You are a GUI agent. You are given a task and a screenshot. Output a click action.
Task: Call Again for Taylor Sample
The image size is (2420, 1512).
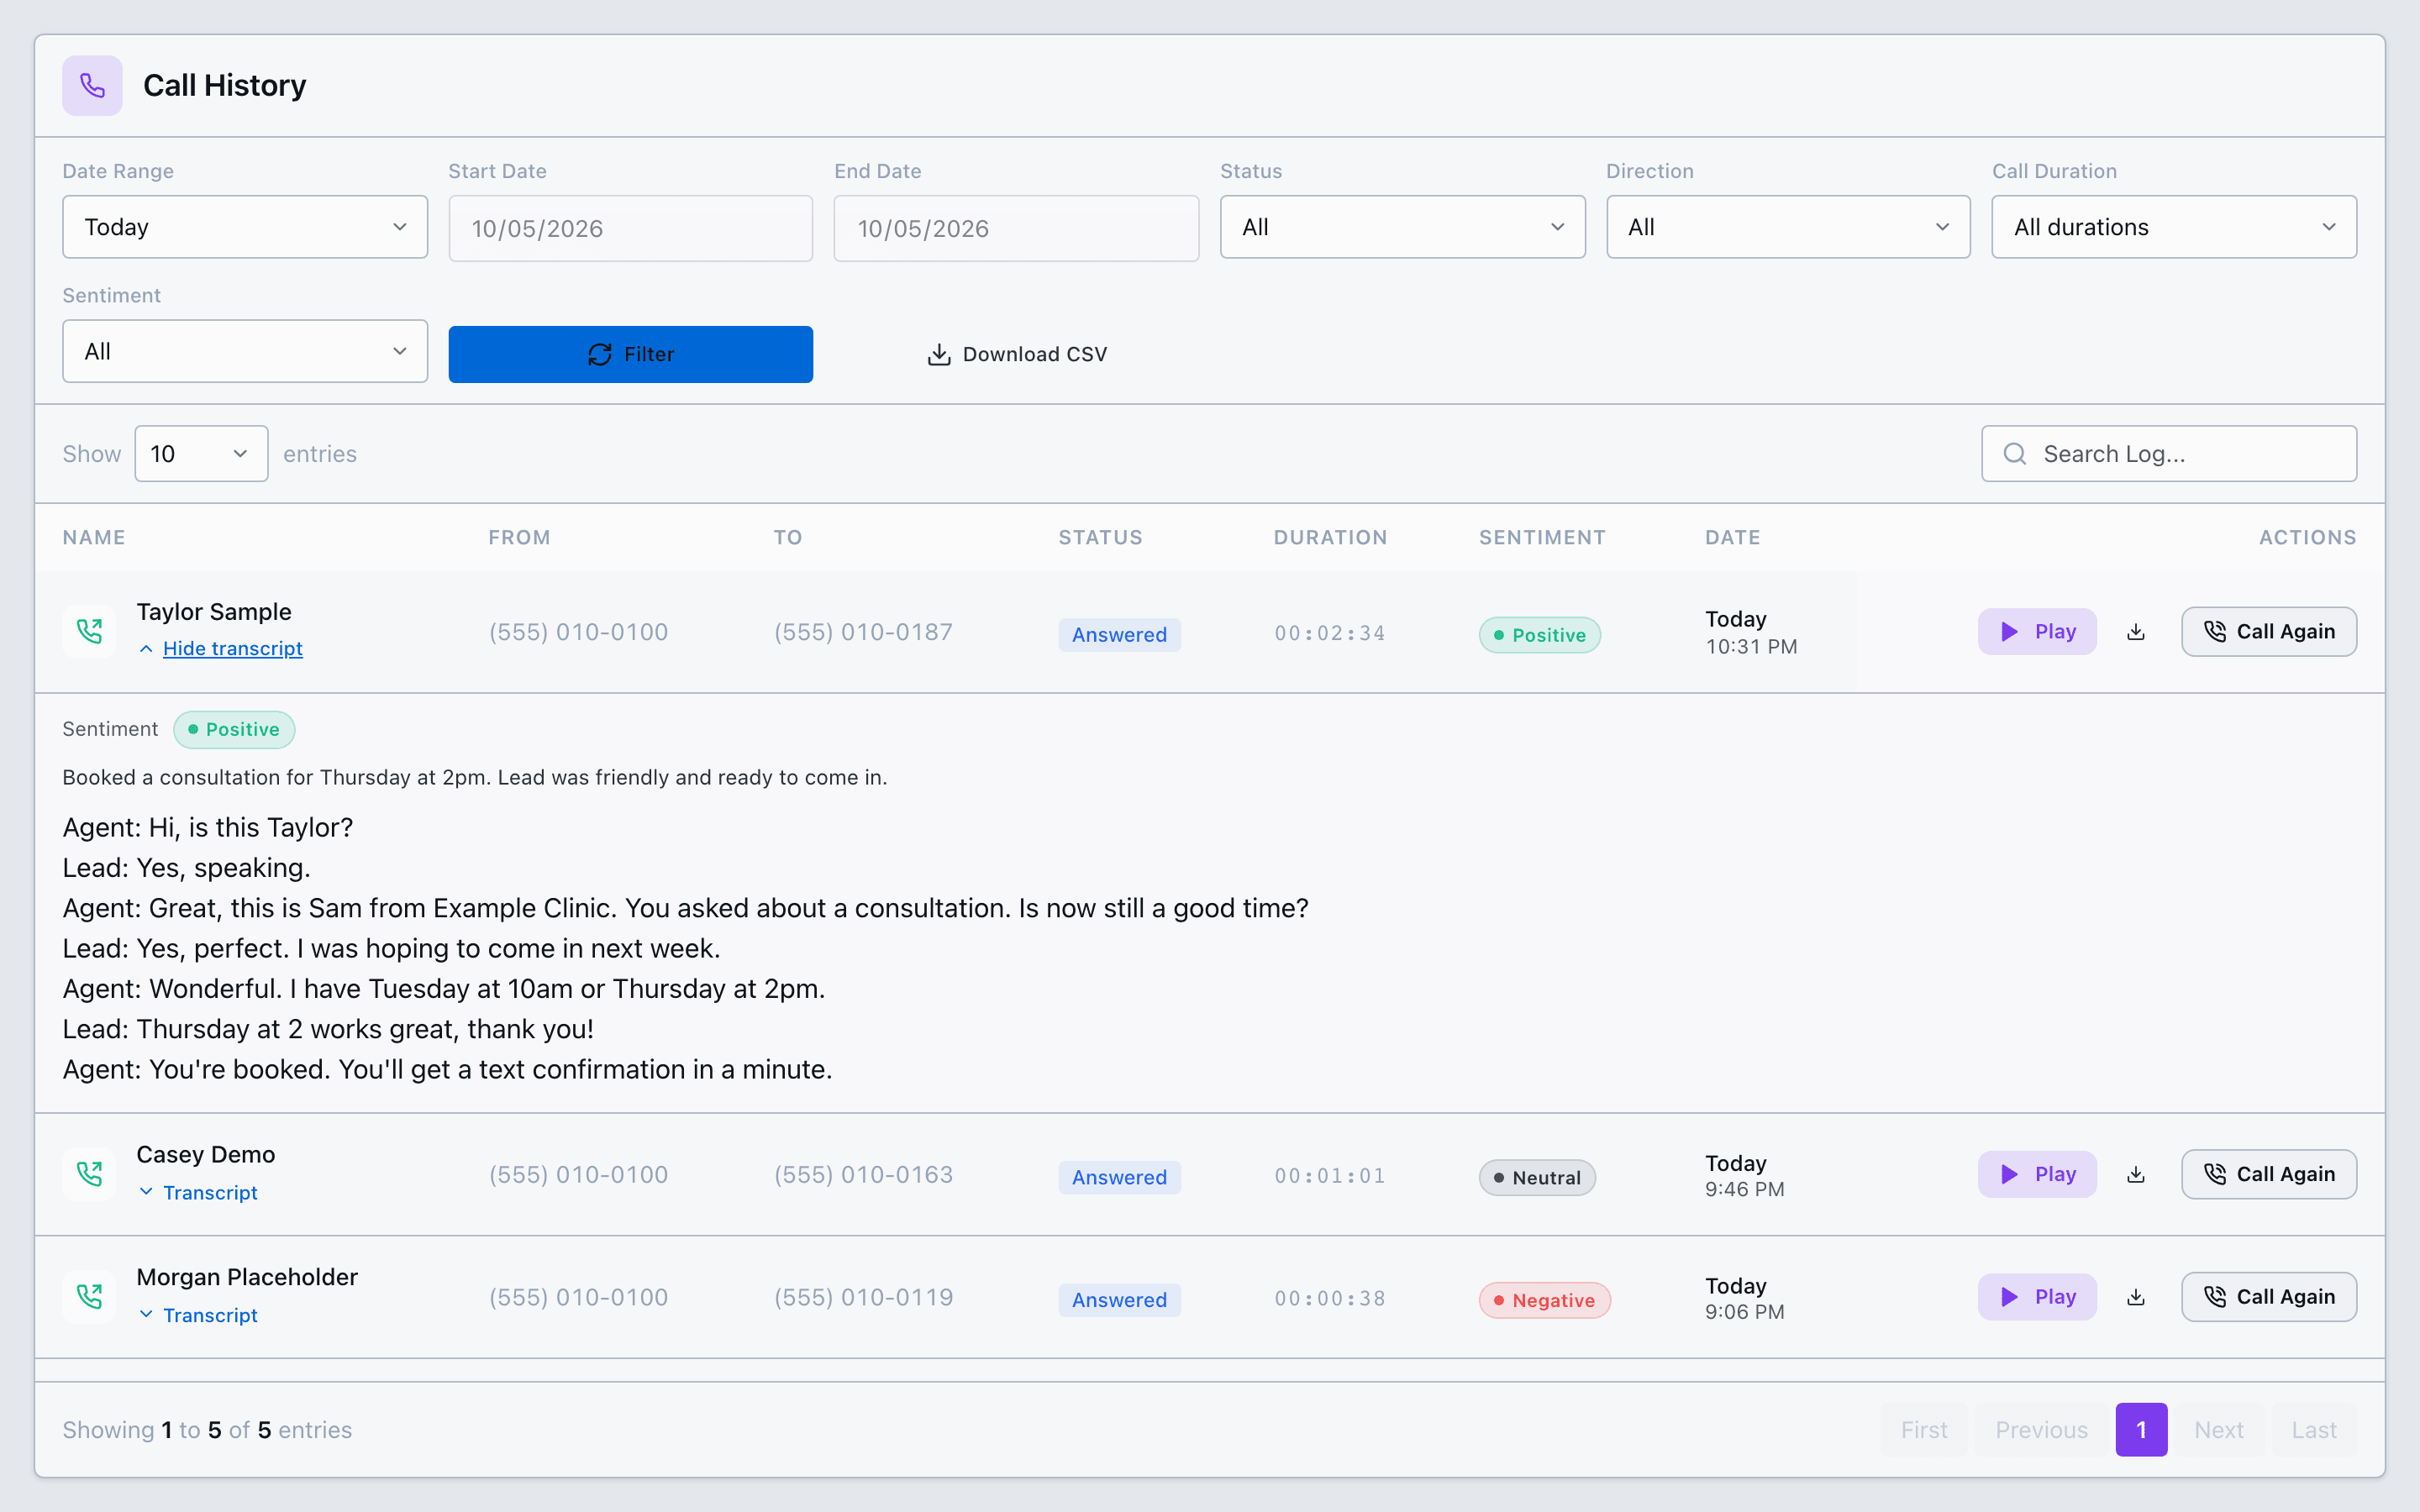[2269, 632]
